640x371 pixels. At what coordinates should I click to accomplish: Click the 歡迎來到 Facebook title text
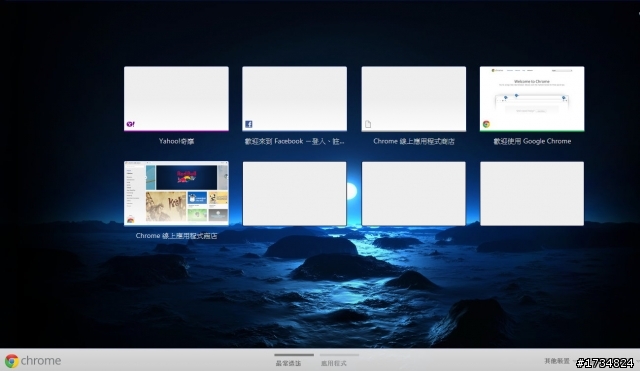(x=294, y=141)
